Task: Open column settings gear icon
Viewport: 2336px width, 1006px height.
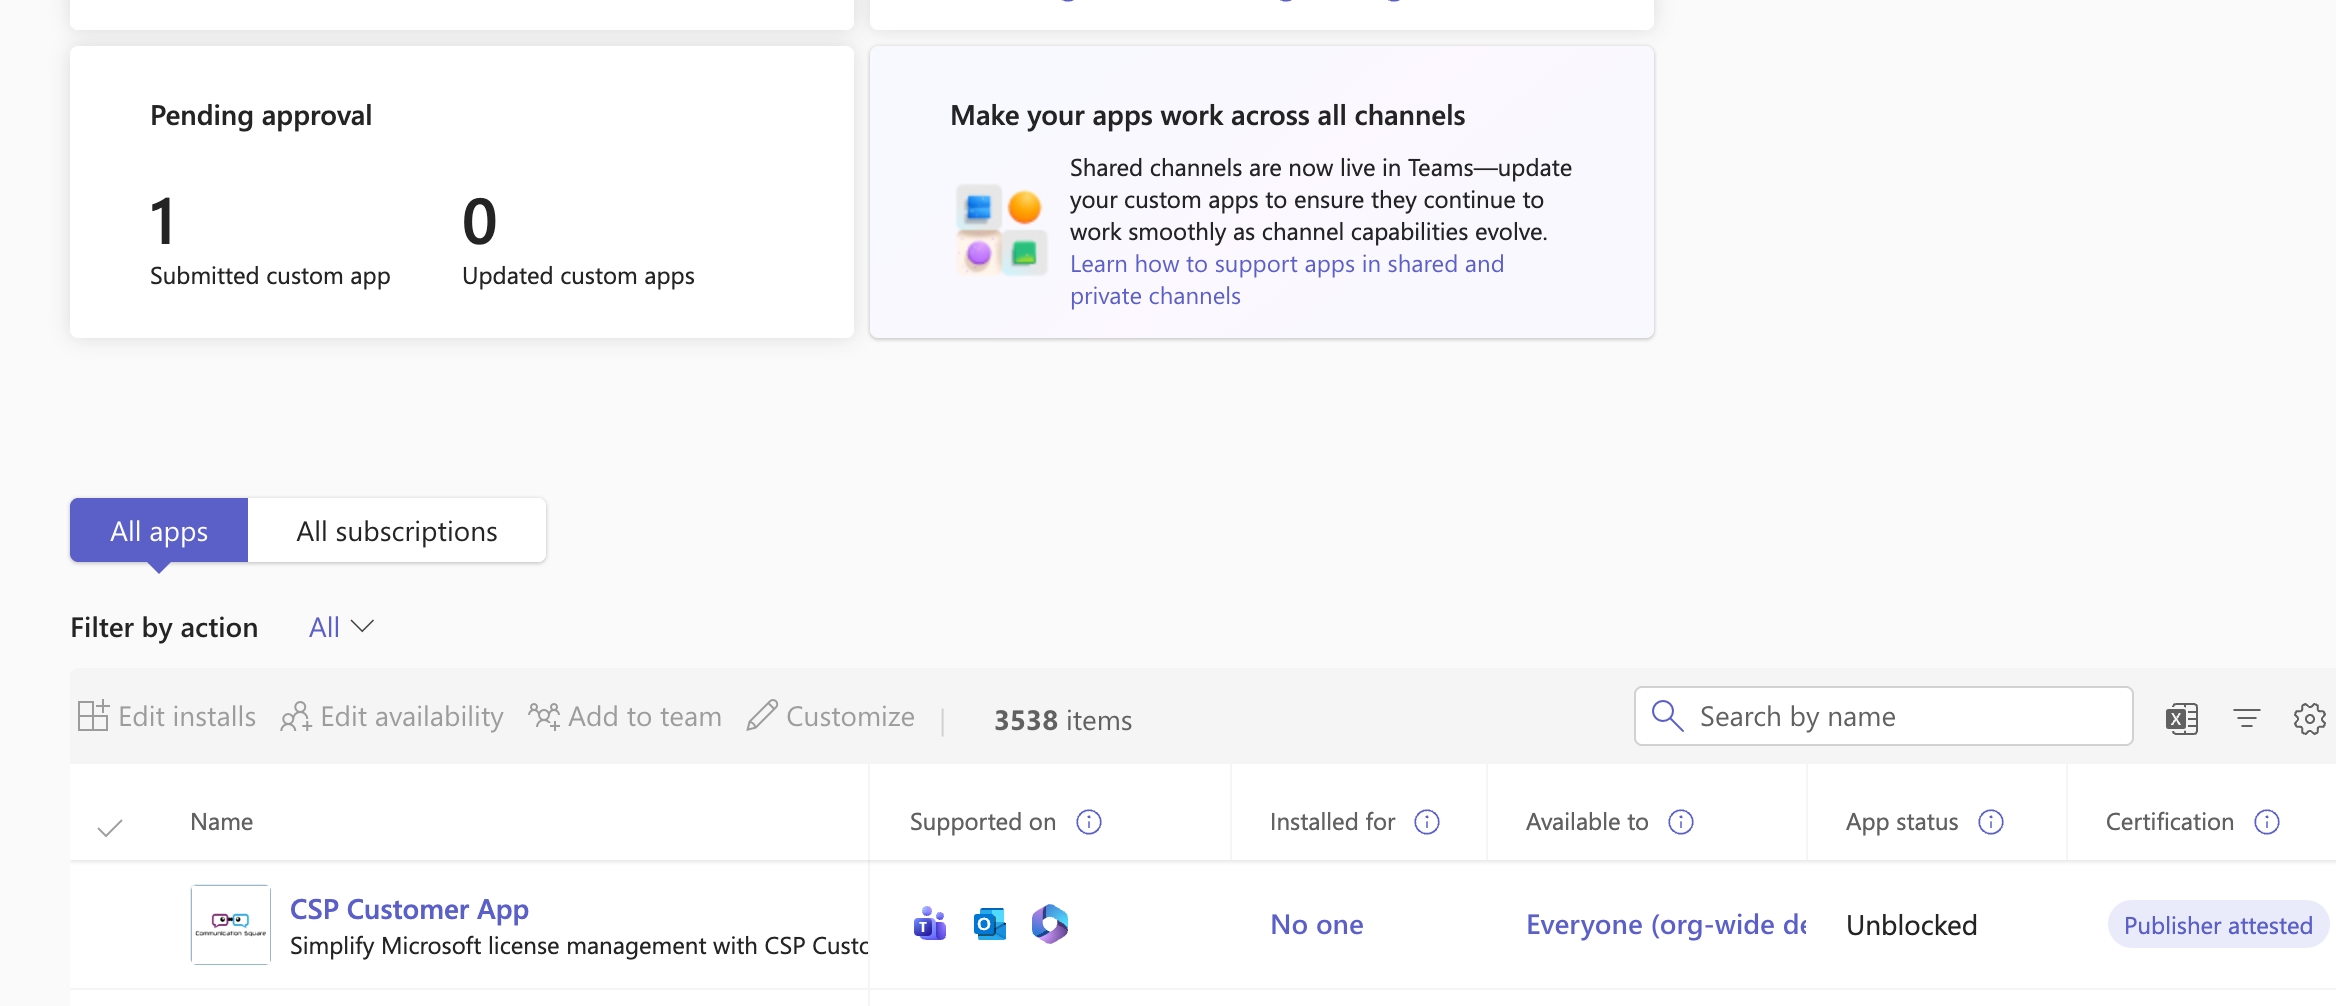Action: (2310, 718)
